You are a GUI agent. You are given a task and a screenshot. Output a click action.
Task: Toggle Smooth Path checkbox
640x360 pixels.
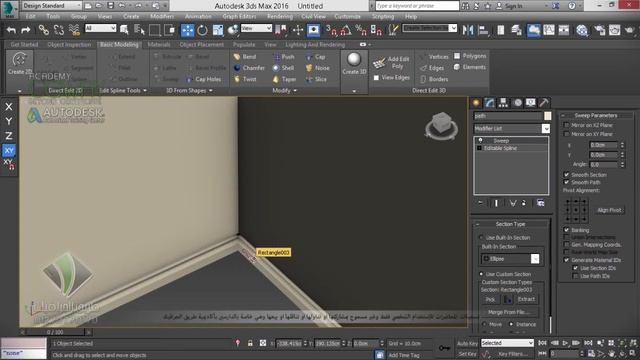(x=566, y=182)
